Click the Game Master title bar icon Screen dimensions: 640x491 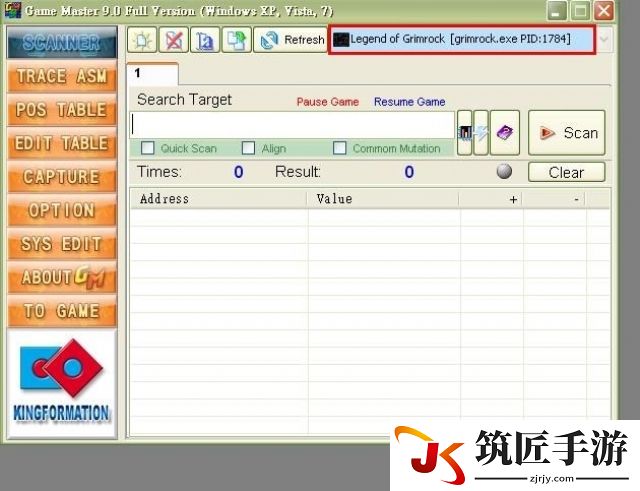13,10
